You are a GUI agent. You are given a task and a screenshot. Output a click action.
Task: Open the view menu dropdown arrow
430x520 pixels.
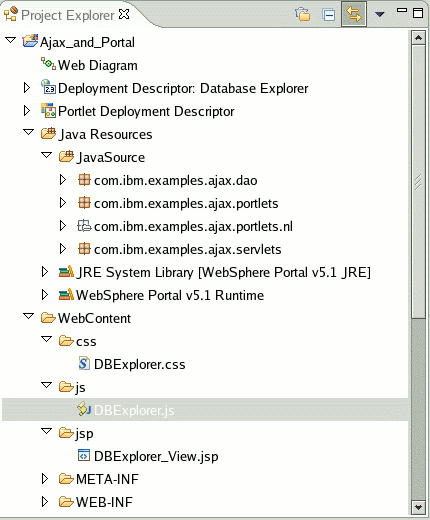click(x=380, y=14)
